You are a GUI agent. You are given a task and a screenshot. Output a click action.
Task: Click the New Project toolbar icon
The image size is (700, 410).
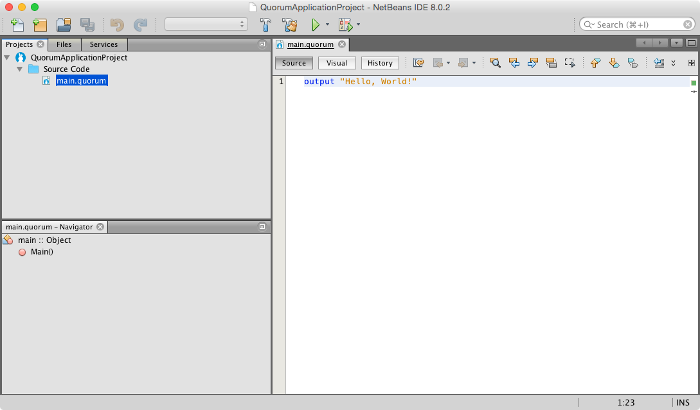40,25
